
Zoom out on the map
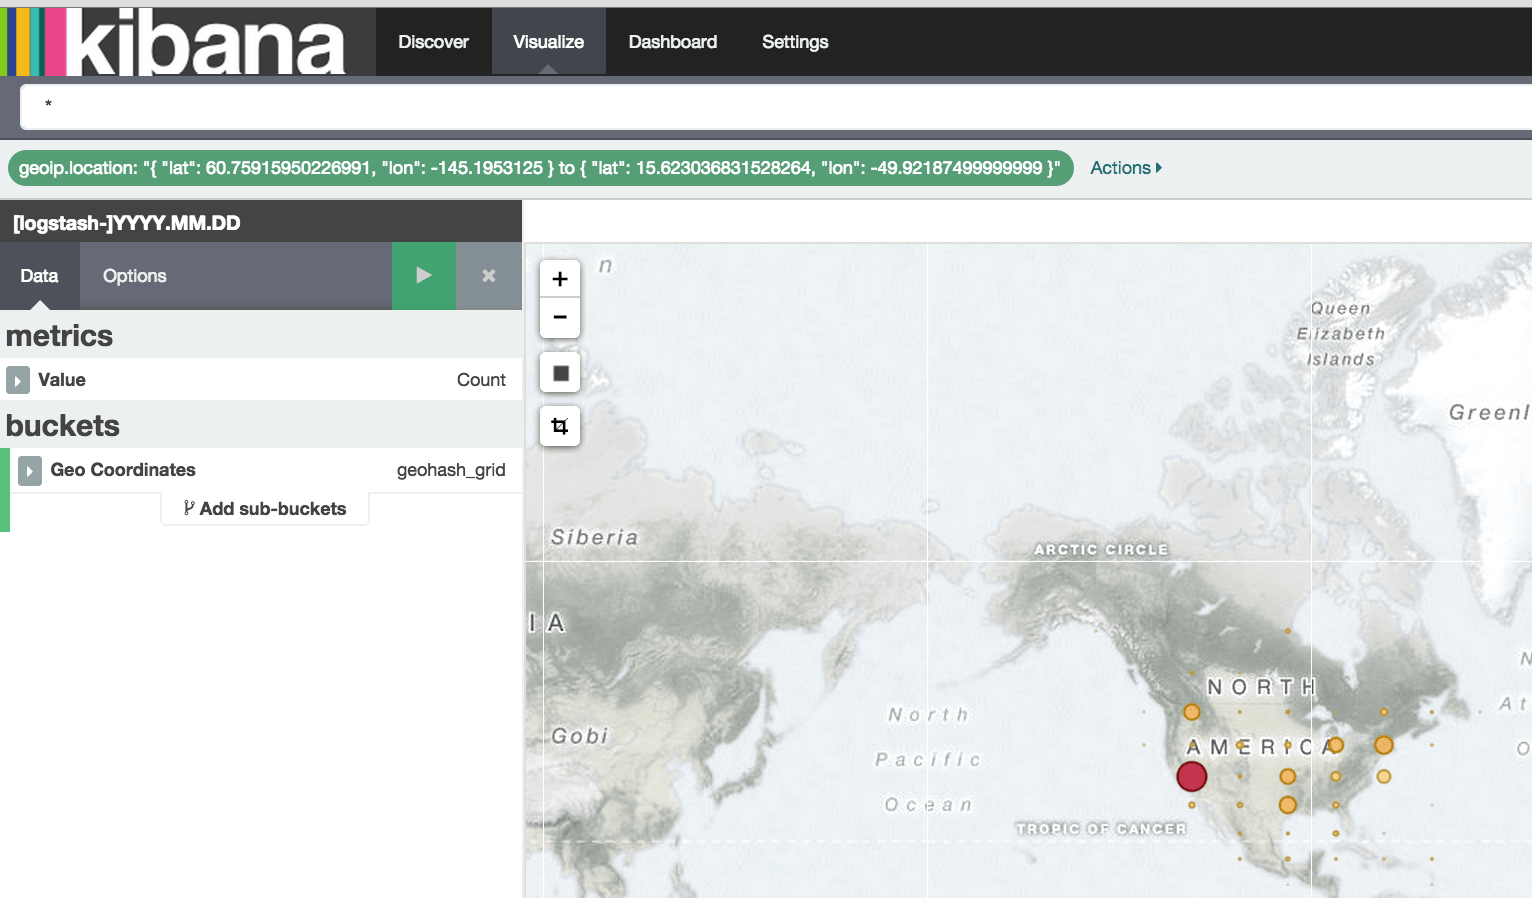click(x=560, y=317)
